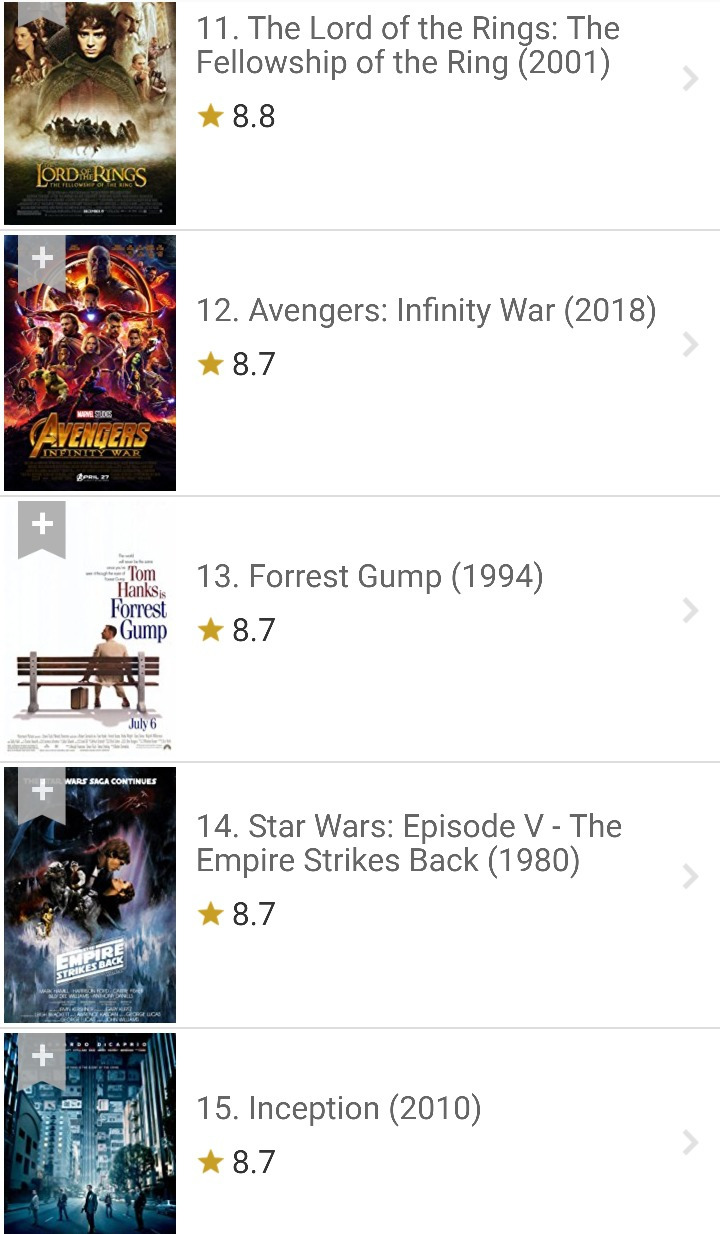Tap the 8.8 star icon for Lord of the Rings
This screenshot has height=1234, width=720.
pos(210,116)
